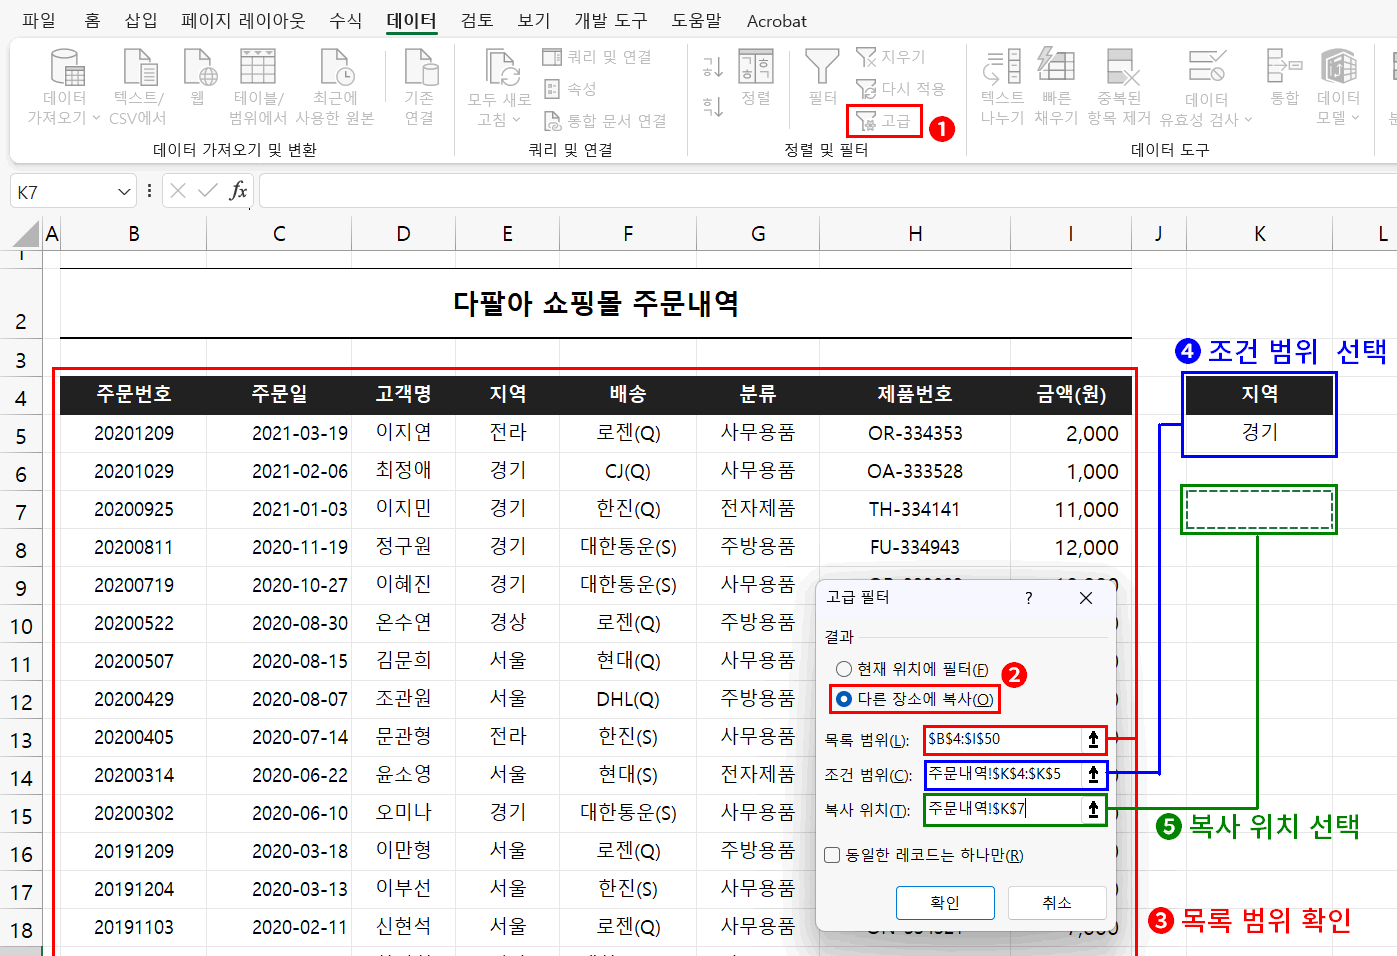The height and width of the screenshot is (956, 1397).
Task: Click 데이터 유효성 검사 icon
Action: point(1206,67)
